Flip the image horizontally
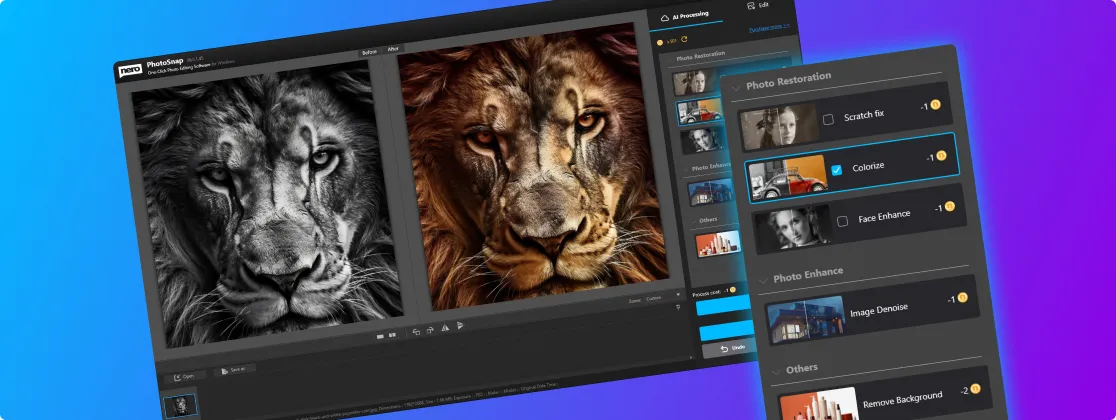This screenshot has height=420, width=1116. point(445,327)
